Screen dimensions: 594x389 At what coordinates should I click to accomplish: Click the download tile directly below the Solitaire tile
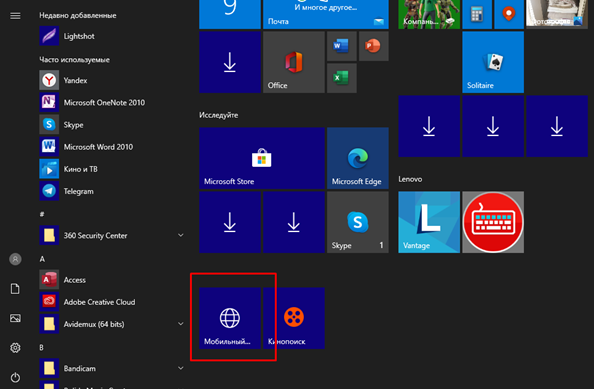[493, 126]
